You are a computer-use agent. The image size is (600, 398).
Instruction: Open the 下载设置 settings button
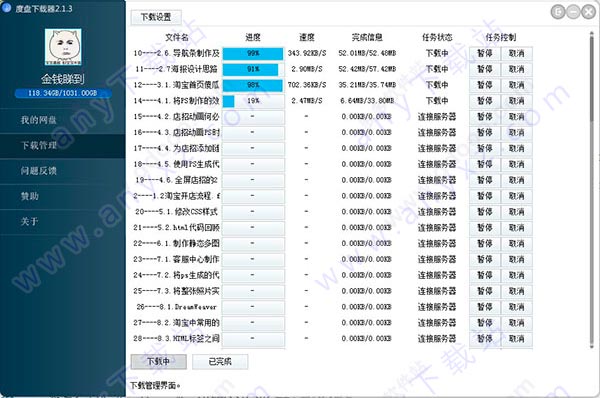point(156,17)
